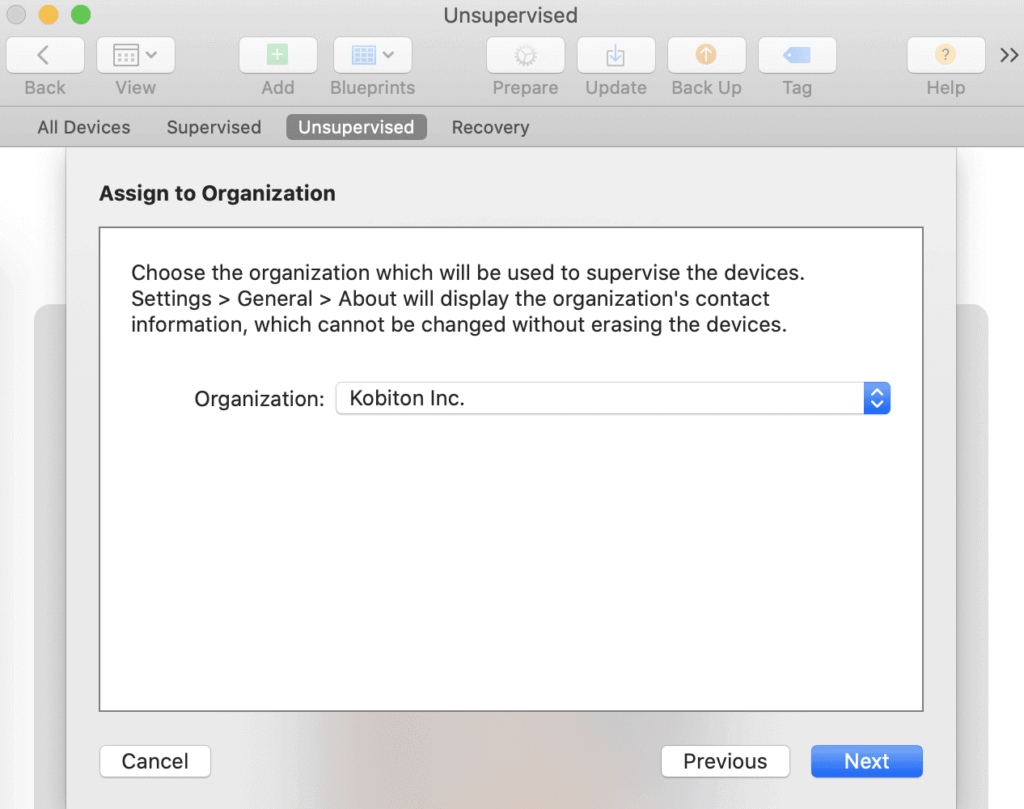Click the Kobiton Inc. organization field
Image resolution: width=1024 pixels, height=809 pixels.
pos(600,398)
